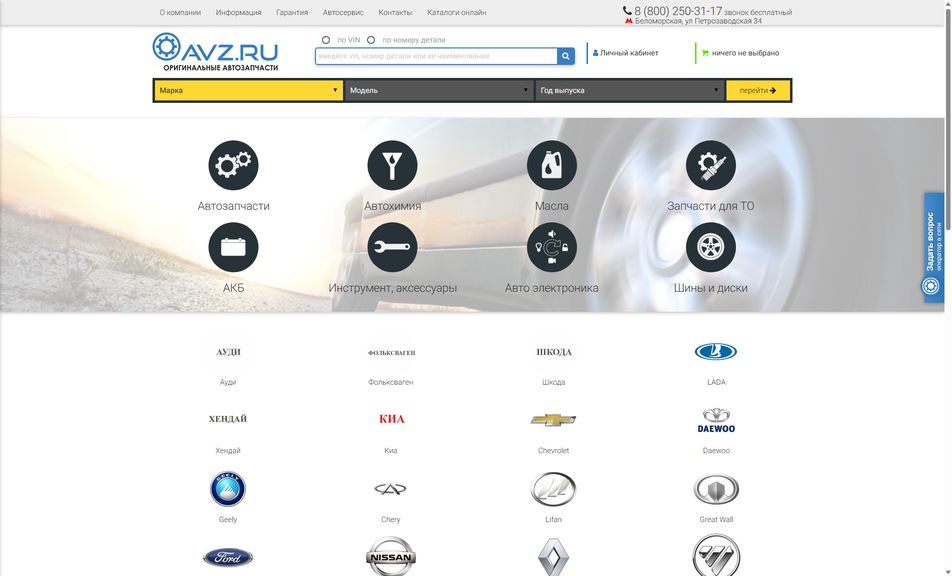Click the Фольксваген text label

pos(390,382)
